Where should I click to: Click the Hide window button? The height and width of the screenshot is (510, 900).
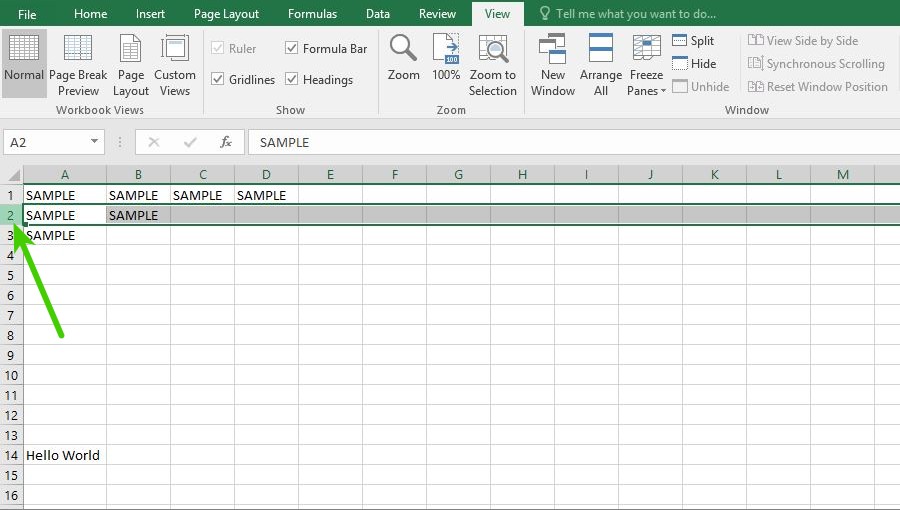click(694, 64)
